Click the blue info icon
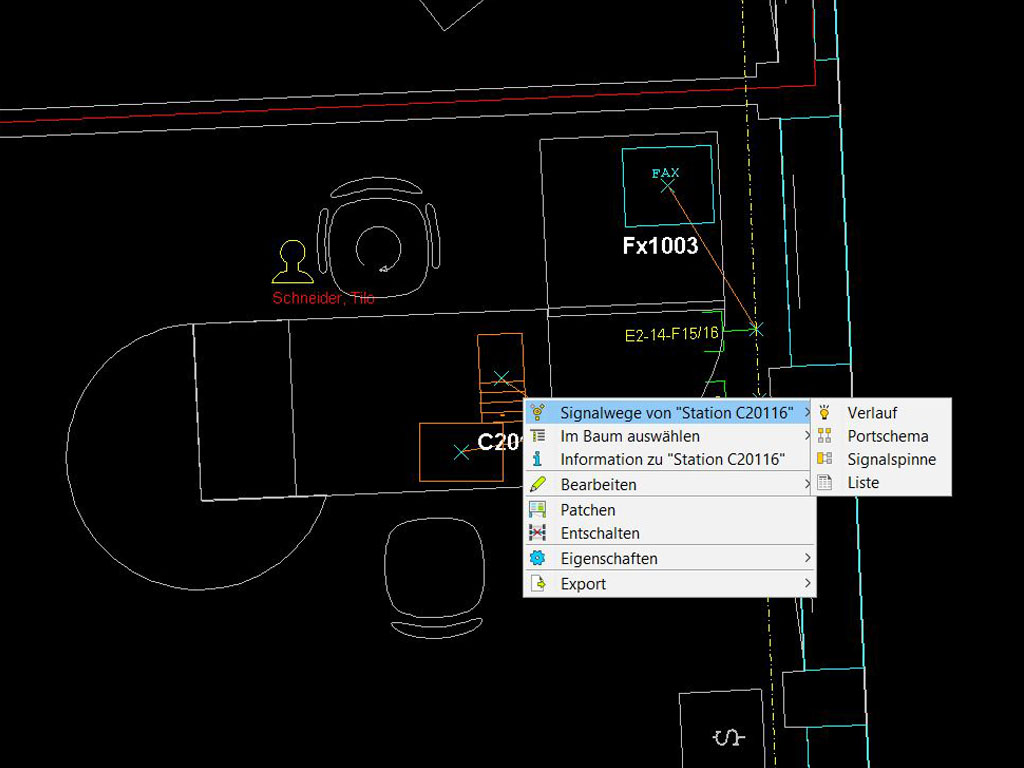 [537, 459]
